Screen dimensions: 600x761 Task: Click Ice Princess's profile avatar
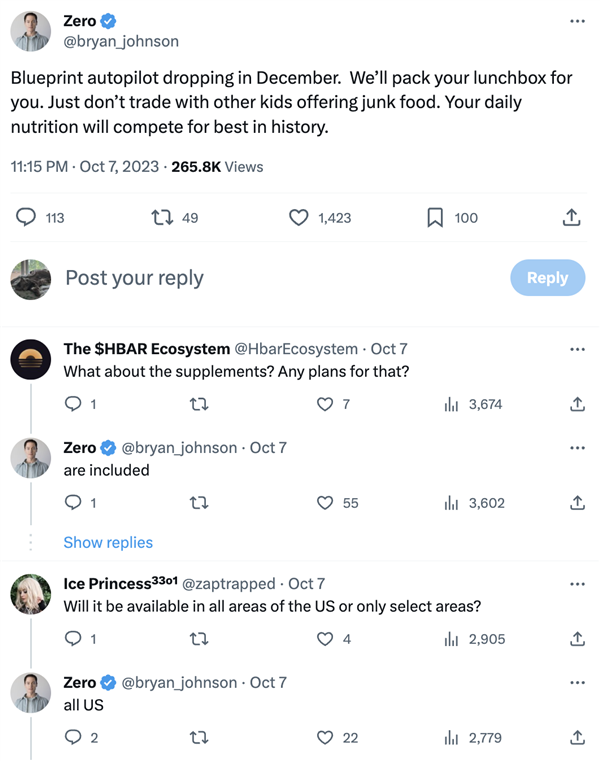click(x=31, y=594)
